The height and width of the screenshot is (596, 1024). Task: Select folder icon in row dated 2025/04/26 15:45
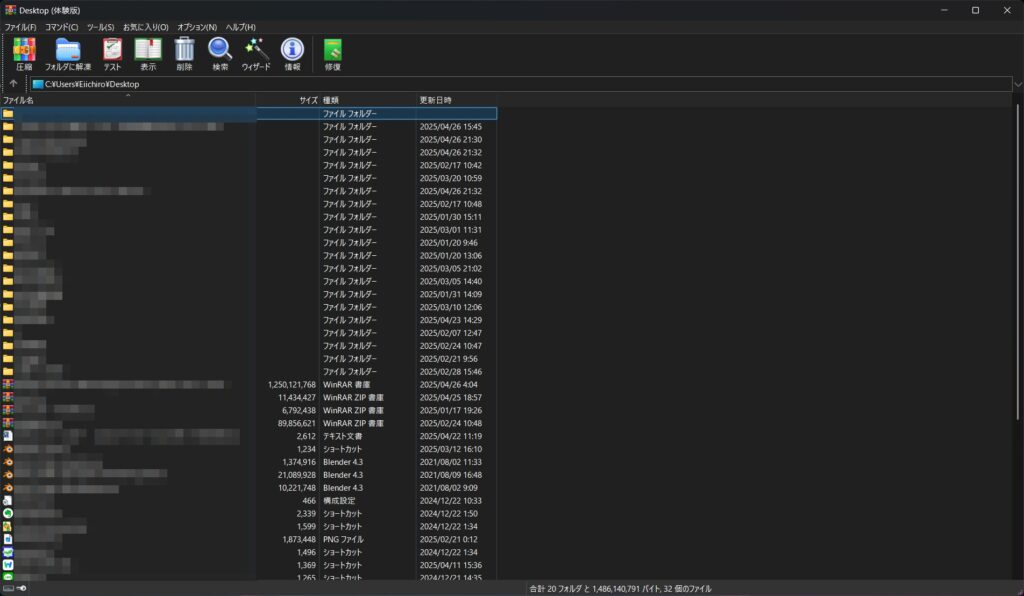(8, 126)
